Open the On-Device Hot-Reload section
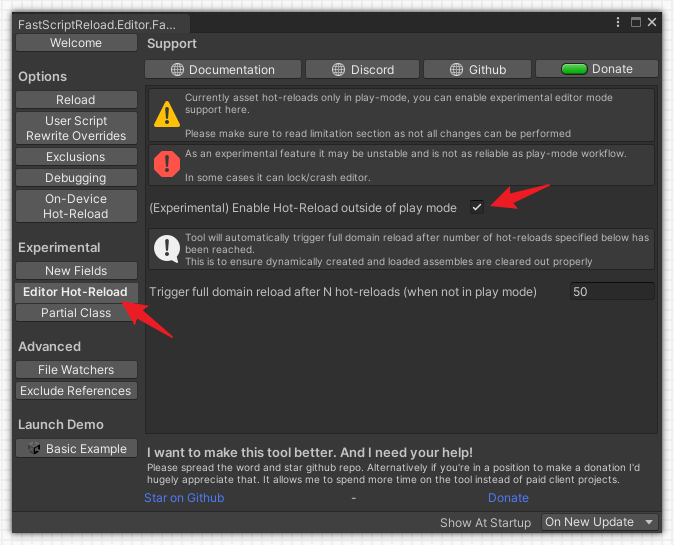 coord(76,206)
